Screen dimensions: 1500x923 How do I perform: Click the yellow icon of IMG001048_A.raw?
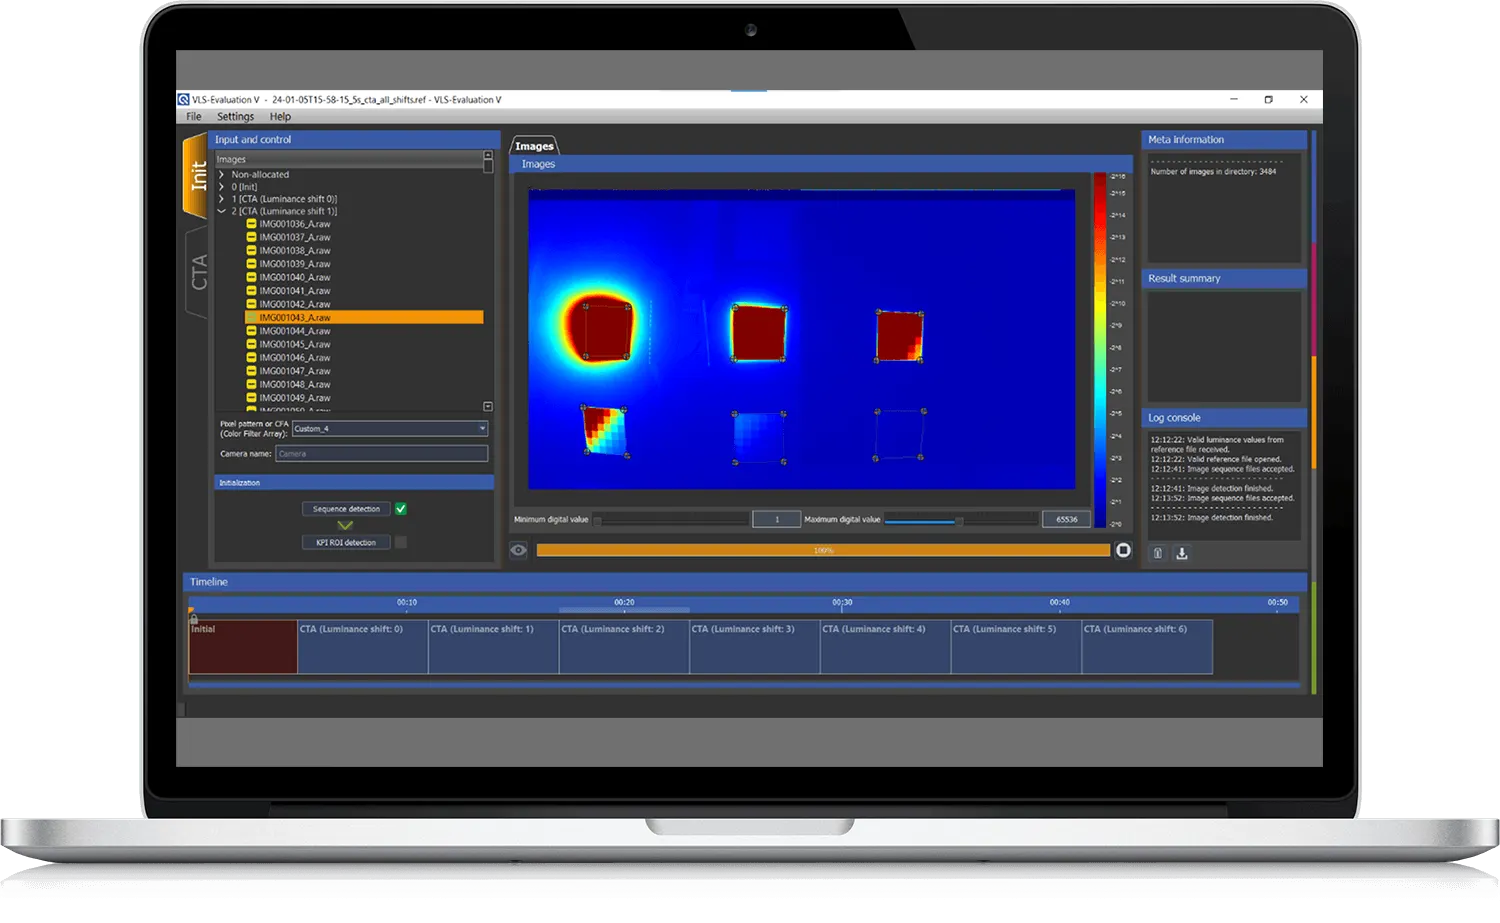click(x=251, y=384)
